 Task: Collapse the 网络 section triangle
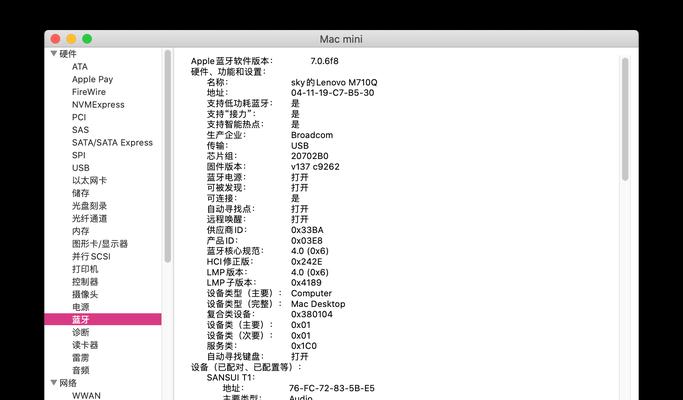pos(54,383)
